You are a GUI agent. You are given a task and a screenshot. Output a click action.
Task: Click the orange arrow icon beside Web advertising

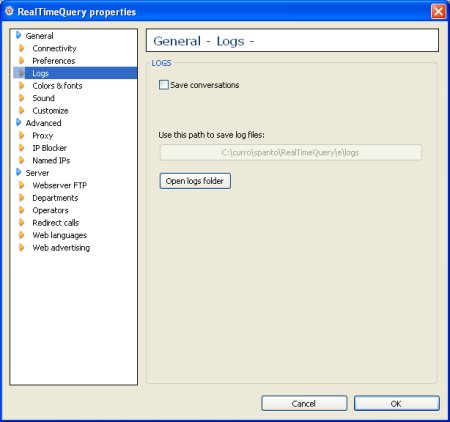22,248
